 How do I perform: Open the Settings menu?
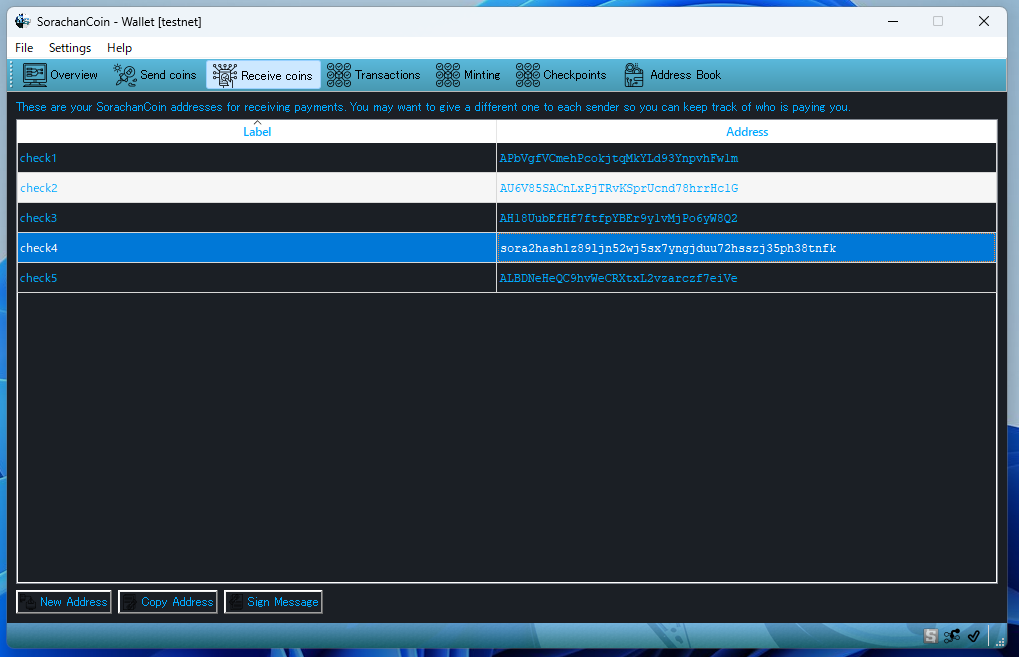[x=70, y=48]
